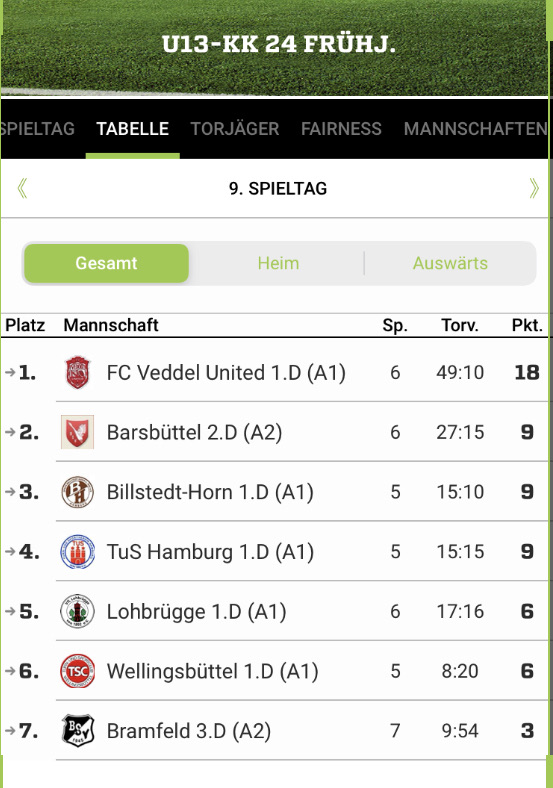Switch the table to the Heim view
553x788 pixels.
[x=278, y=263]
